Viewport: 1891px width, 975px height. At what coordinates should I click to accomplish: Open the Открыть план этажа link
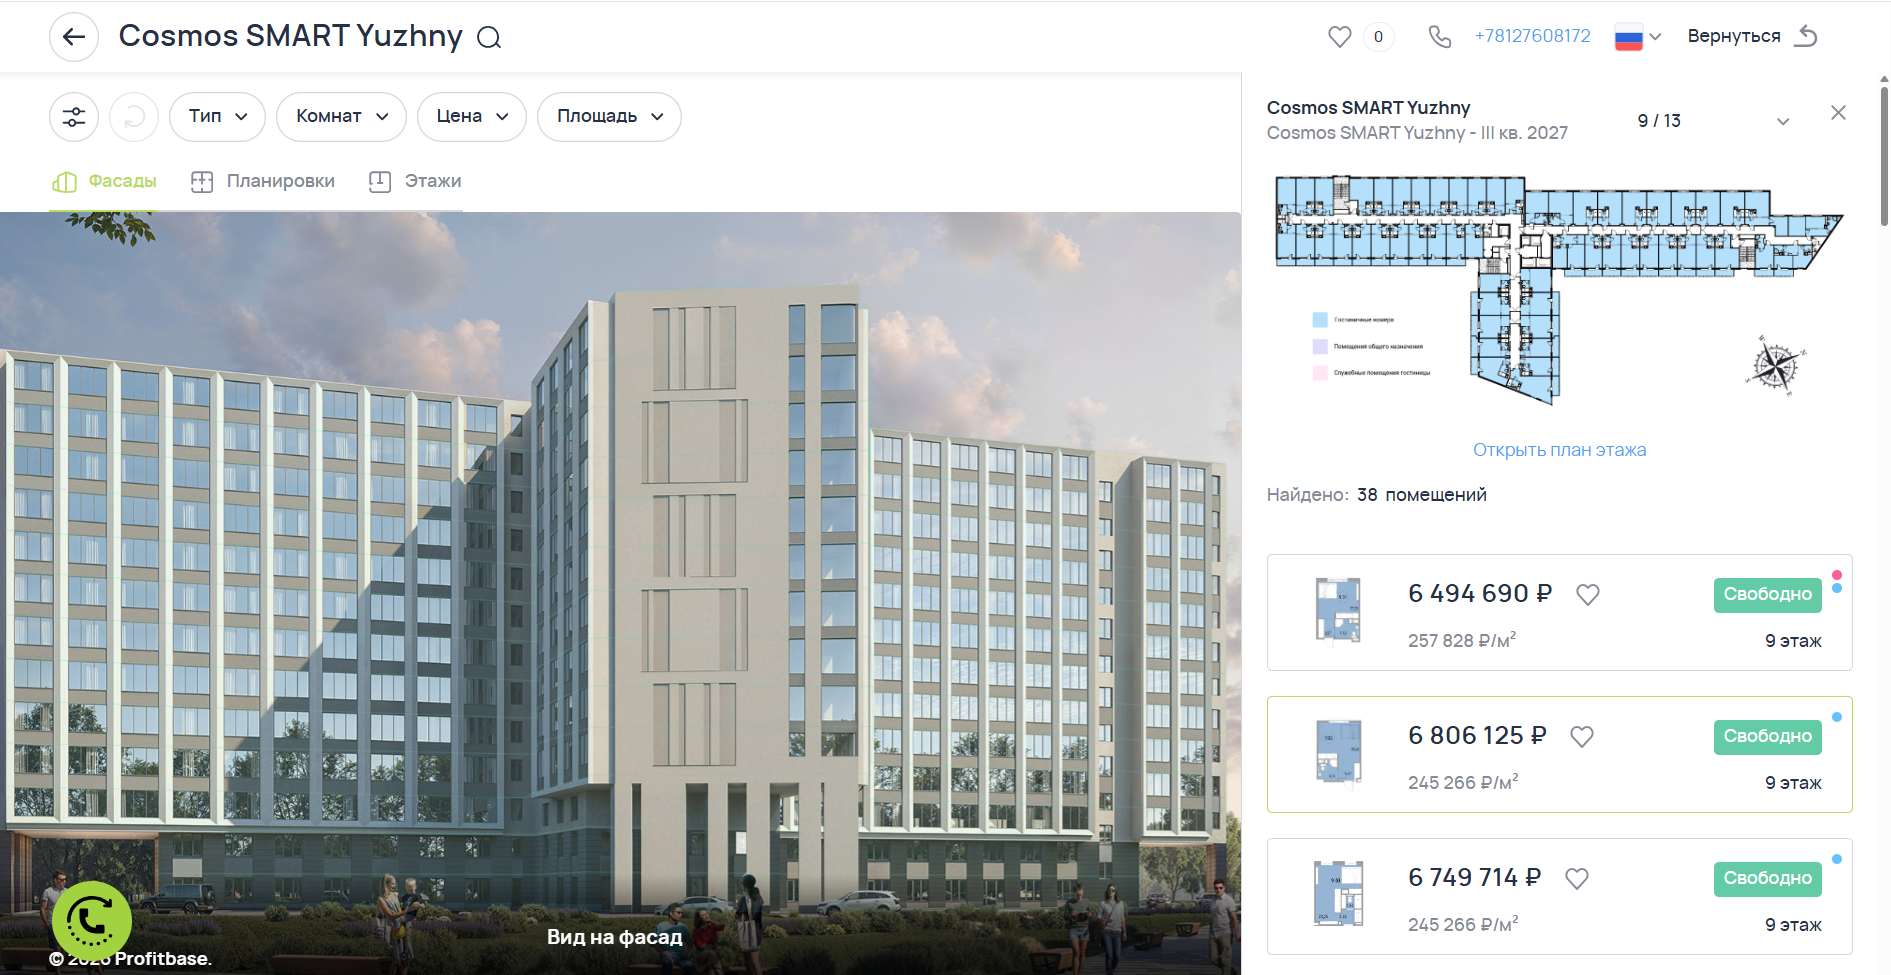tap(1559, 450)
